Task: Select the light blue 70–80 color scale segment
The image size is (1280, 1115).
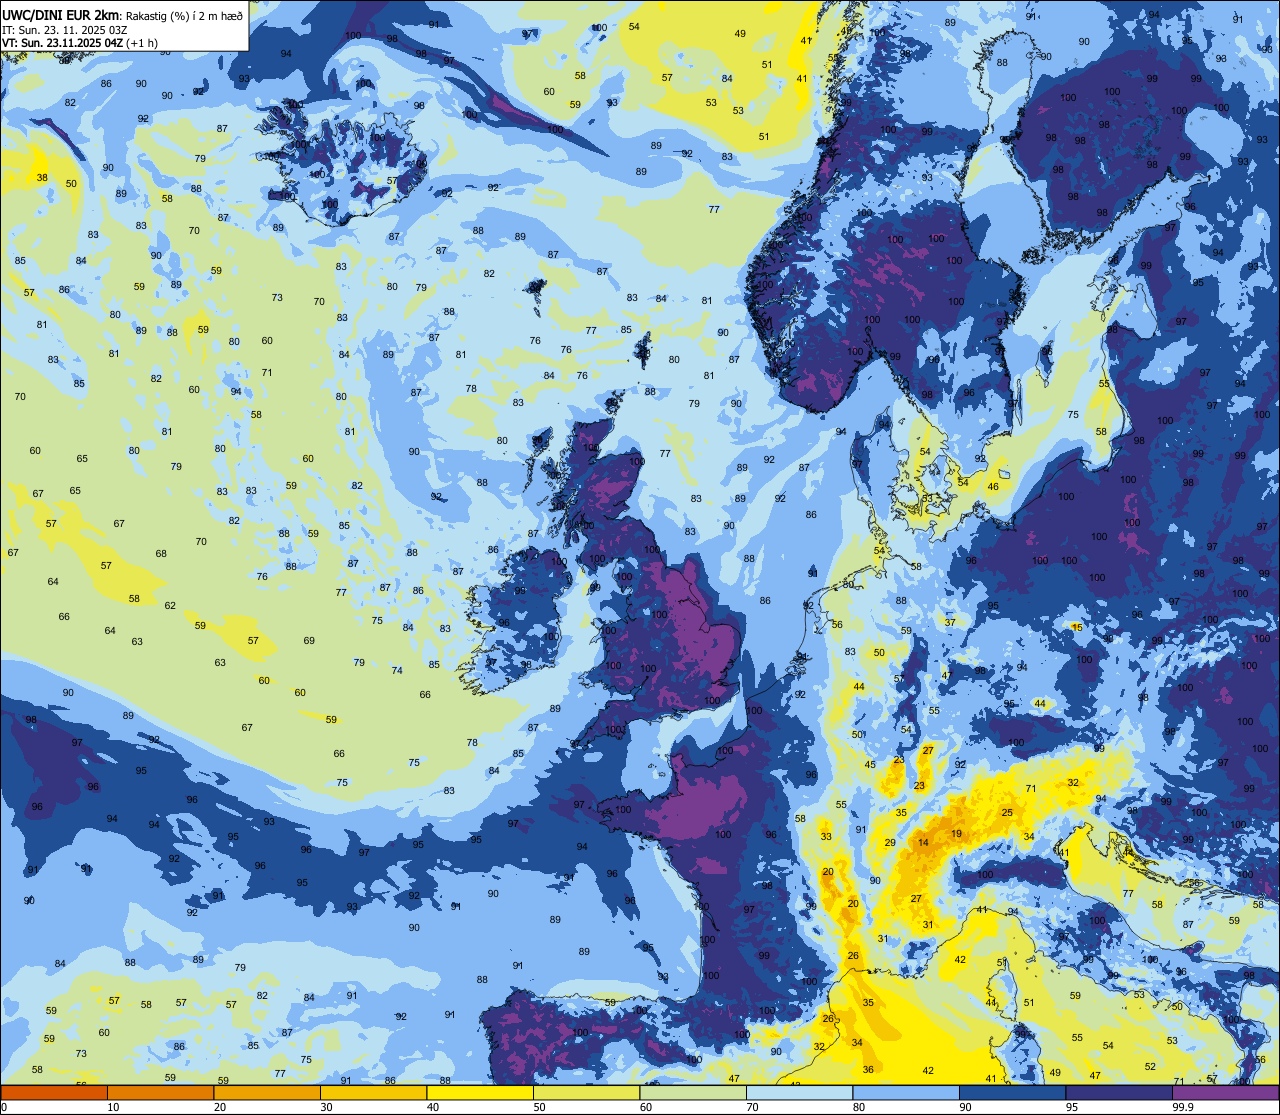Action: [799, 1093]
